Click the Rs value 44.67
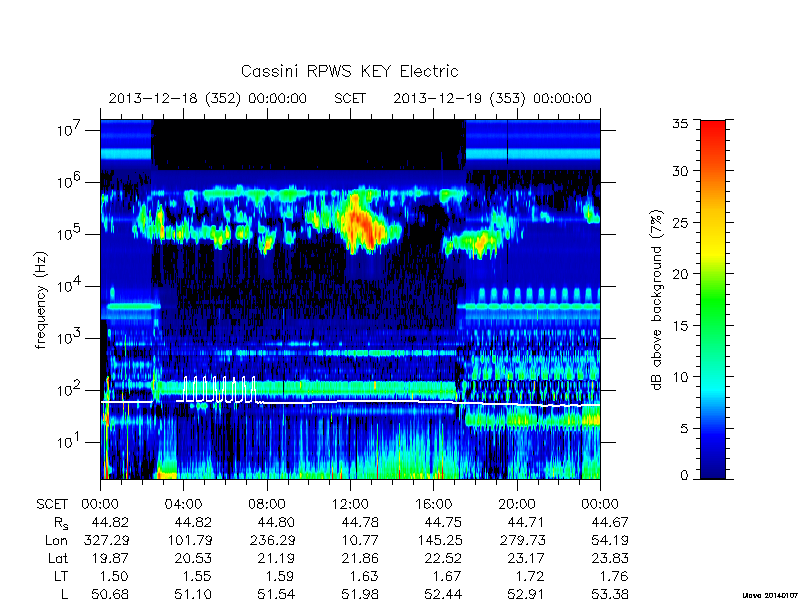The image size is (800, 600). [x=609, y=522]
